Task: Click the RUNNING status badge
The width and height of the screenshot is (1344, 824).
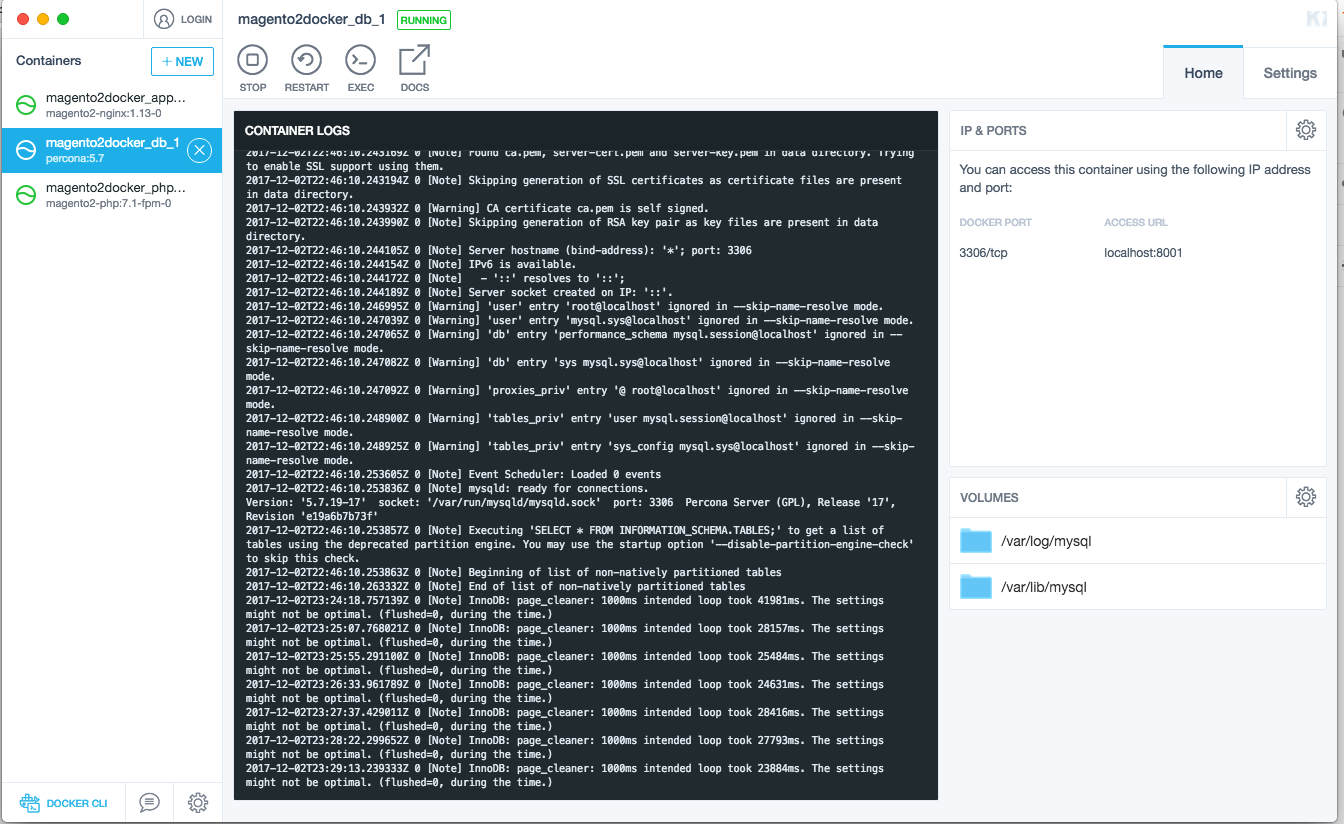Action: [423, 20]
